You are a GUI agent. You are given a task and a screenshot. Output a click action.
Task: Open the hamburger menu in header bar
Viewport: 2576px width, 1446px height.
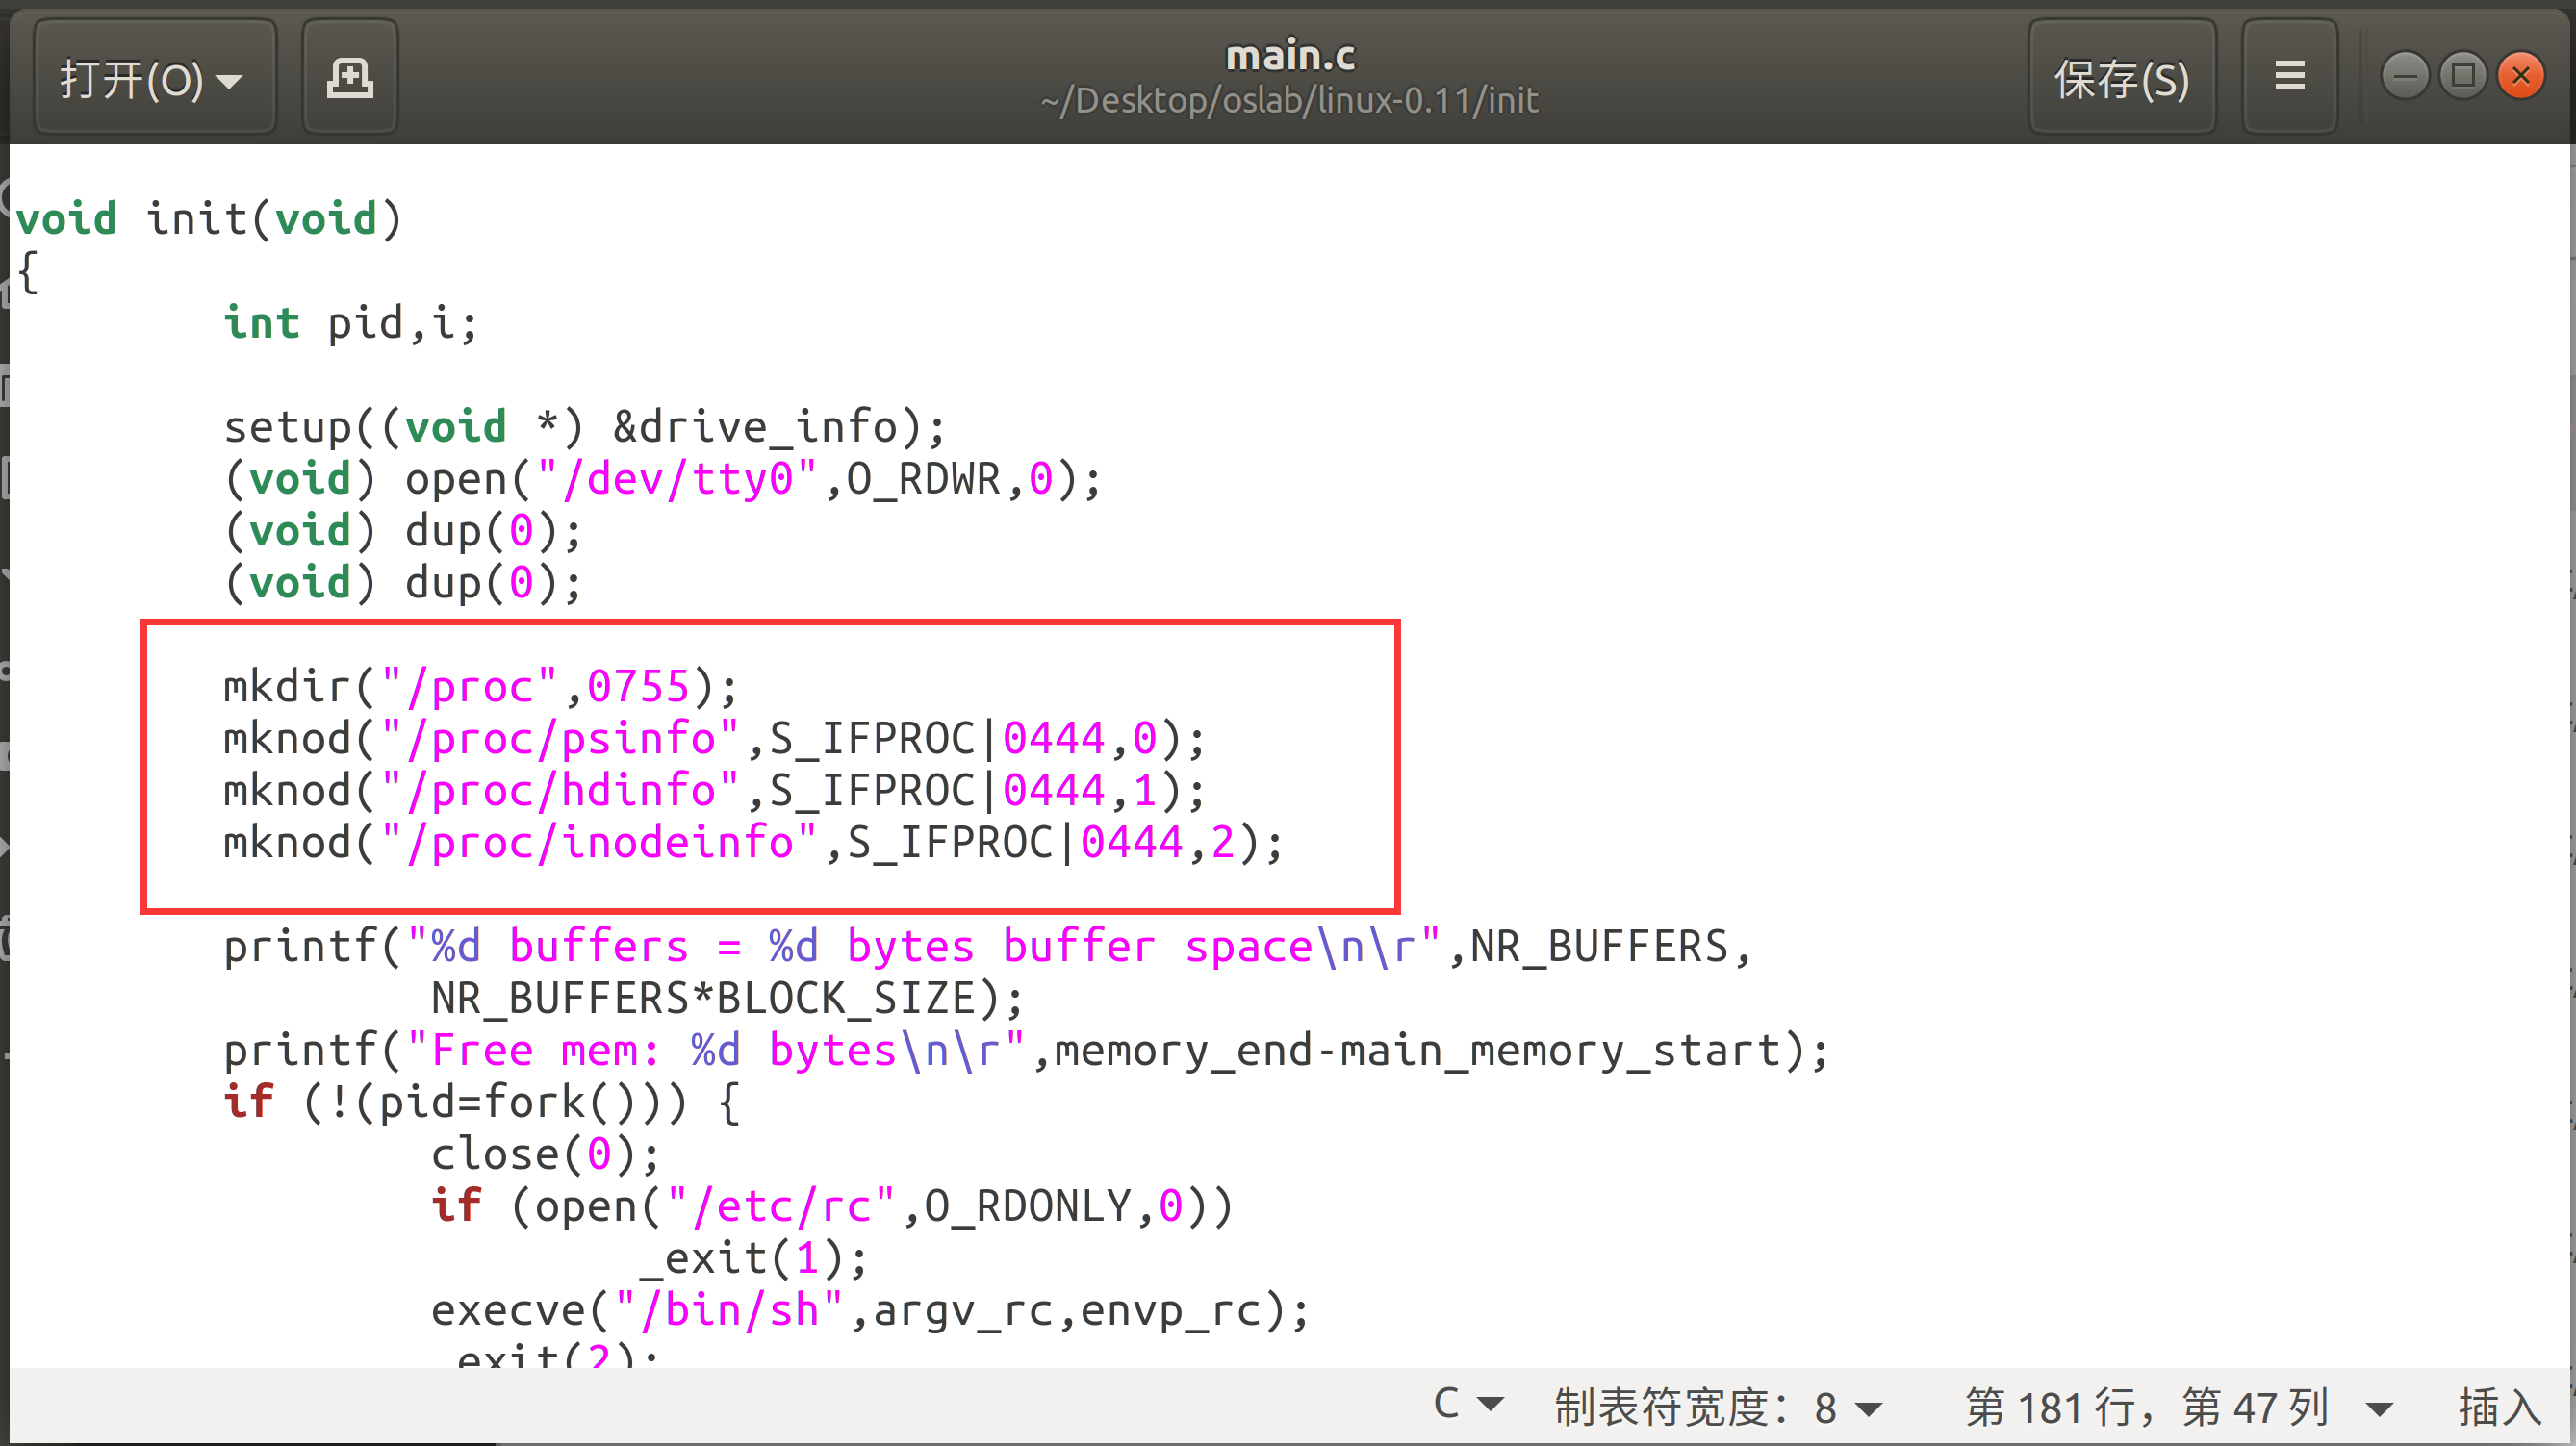point(2290,77)
